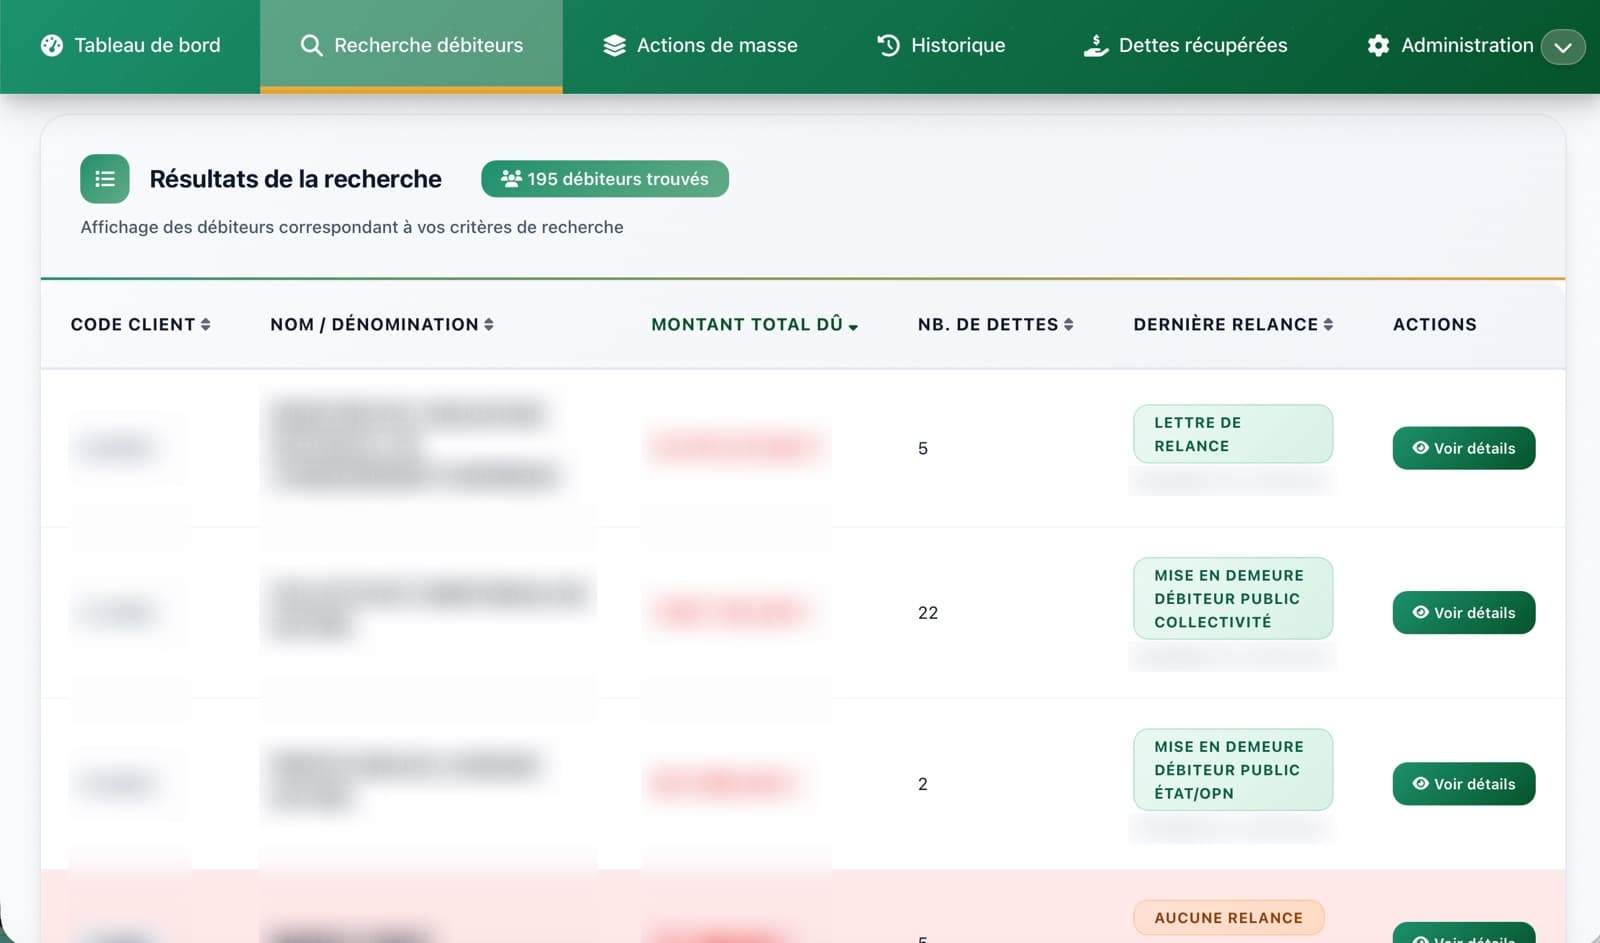1600x943 pixels.
Task: Click debt count 5 in first row
Action: tap(923, 449)
